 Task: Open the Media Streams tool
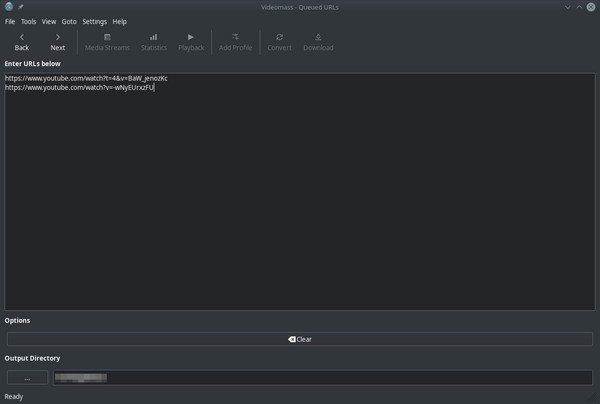tap(107, 41)
